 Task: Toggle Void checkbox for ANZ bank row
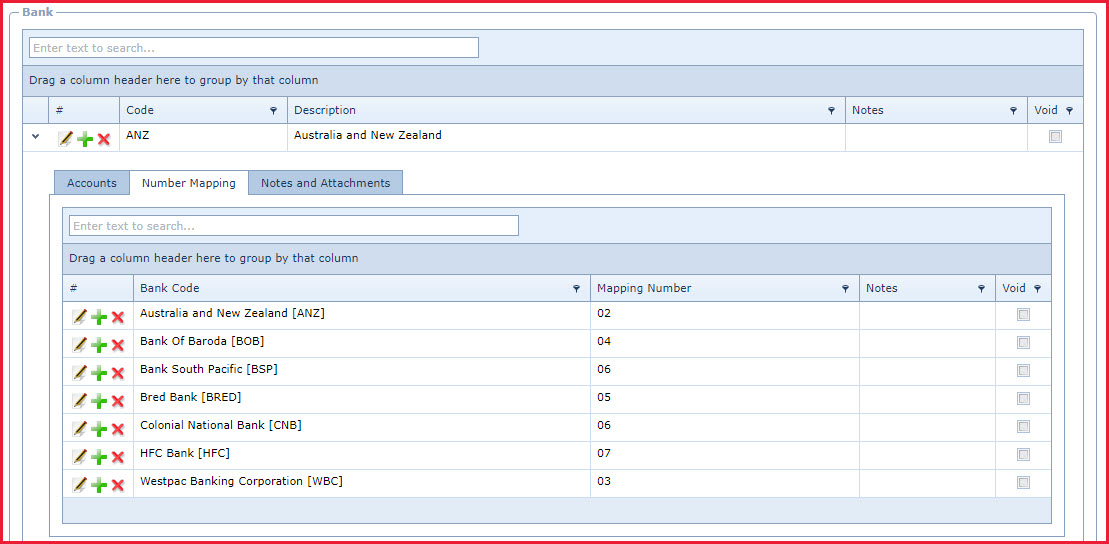(1055, 137)
